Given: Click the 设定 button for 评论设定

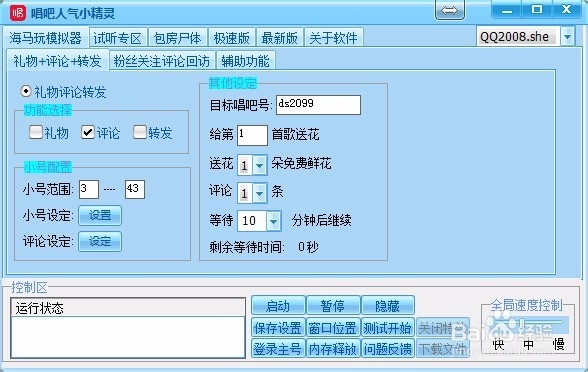Looking at the screenshot, I should tap(100, 241).
